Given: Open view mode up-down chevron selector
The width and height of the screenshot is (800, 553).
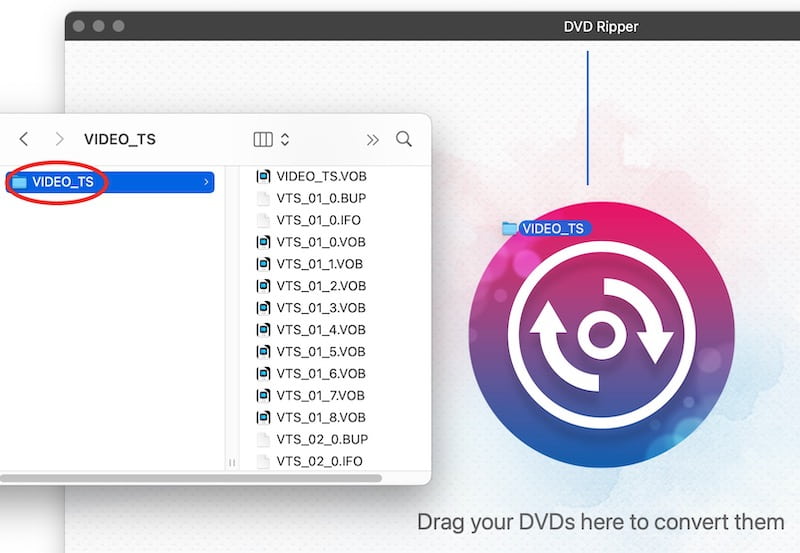Looking at the screenshot, I should 285,139.
